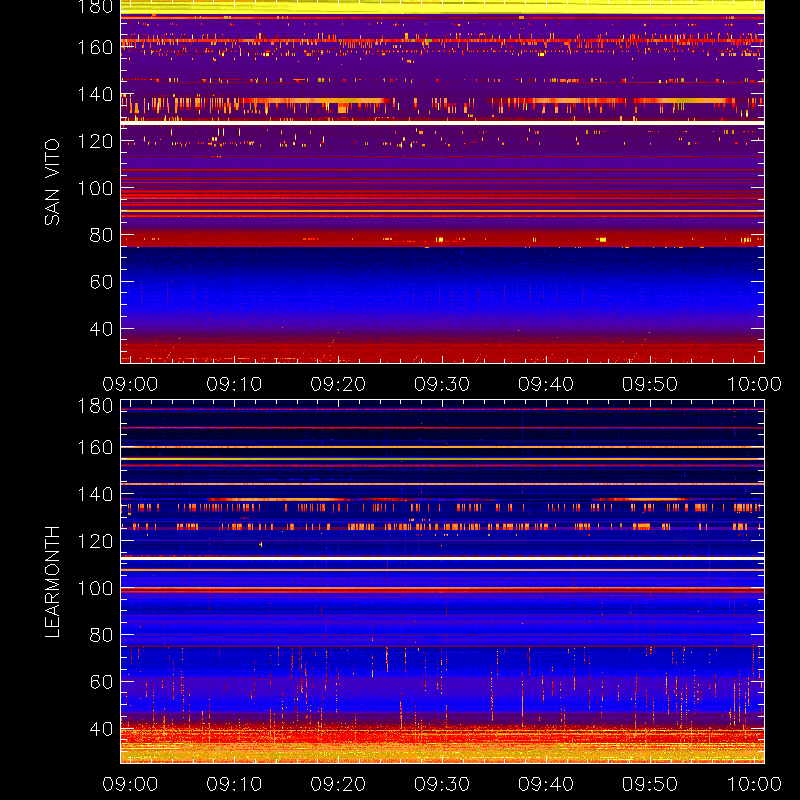Select the Learmonth 60 frequency label

(101, 682)
